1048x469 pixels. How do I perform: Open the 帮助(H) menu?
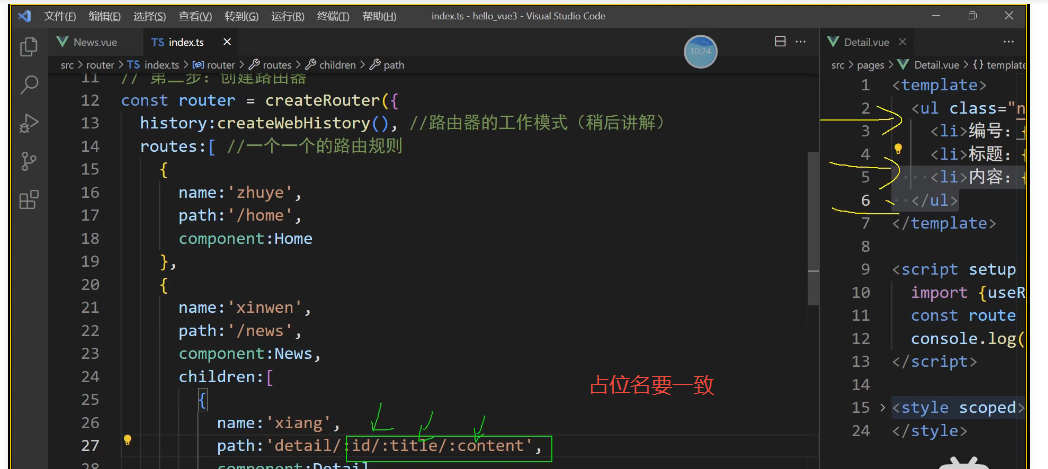coord(379,16)
